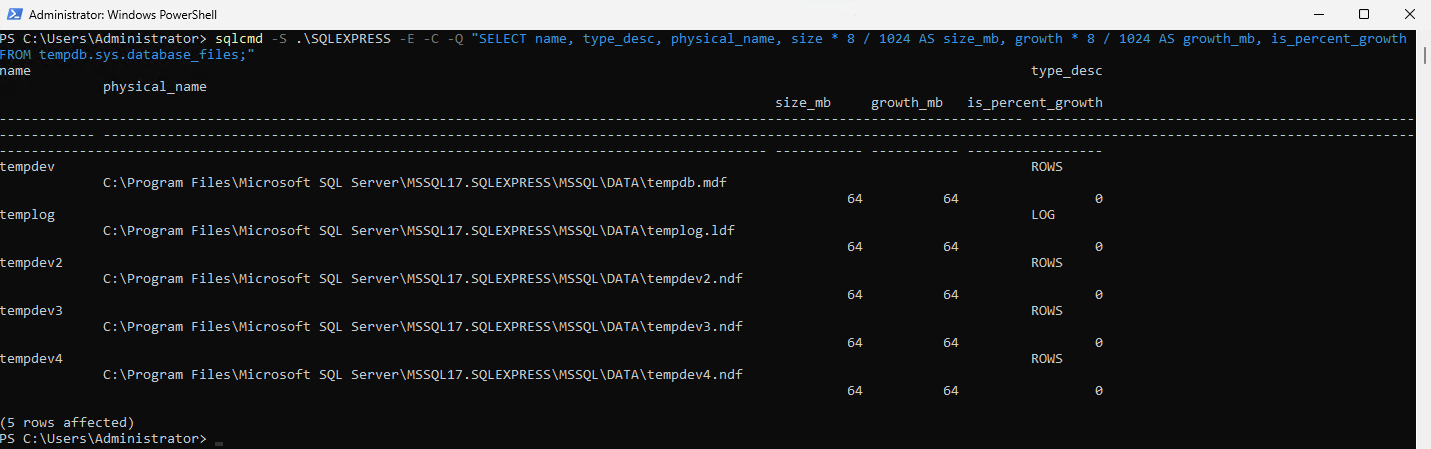This screenshot has width=1431, height=449.
Task: Click the 'physical_name' column header
Action: (155, 87)
